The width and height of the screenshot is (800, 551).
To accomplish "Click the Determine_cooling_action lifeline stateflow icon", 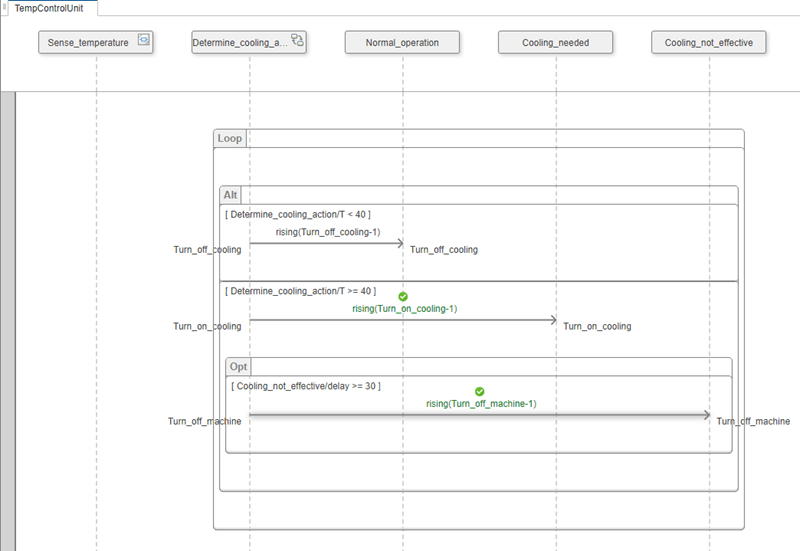I will tap(297, 41).
